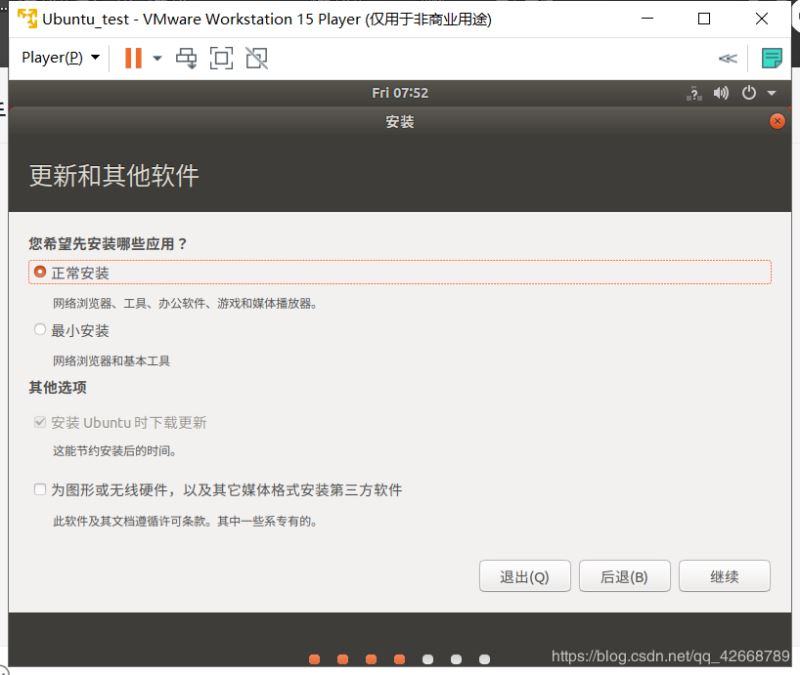Pause the virtual machine with the orange pause icon
This screenshot has width=800, height=675.
[133, 58]
